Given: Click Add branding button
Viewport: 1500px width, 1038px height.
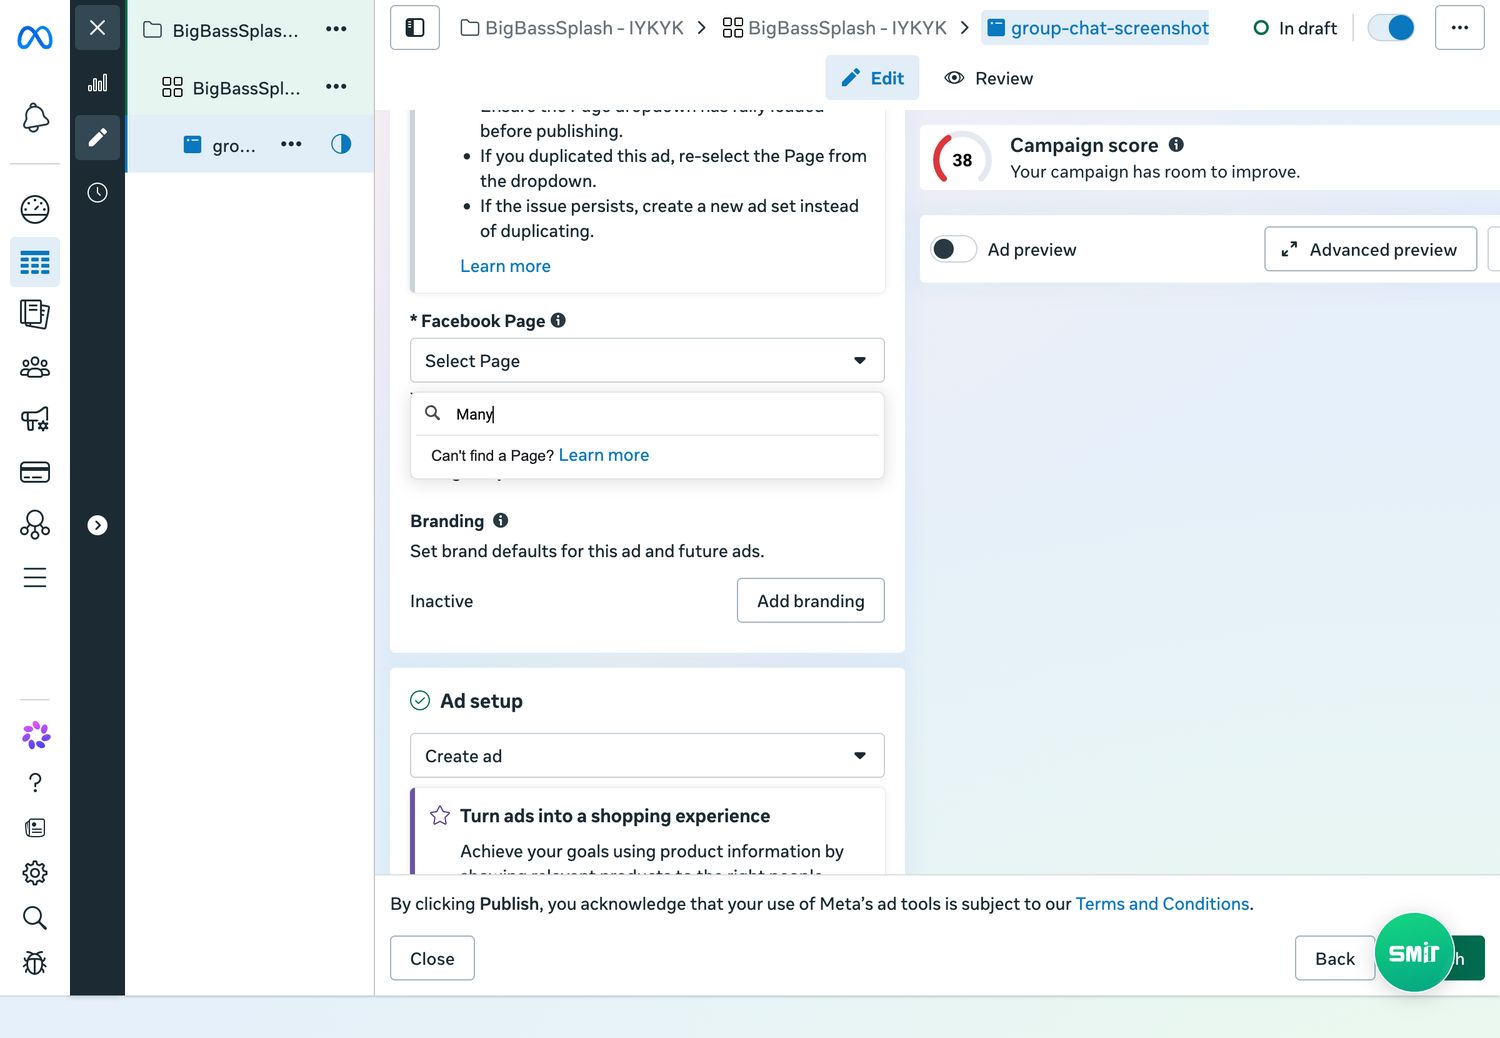Looking at the screenshot, I should pos(811,600).
